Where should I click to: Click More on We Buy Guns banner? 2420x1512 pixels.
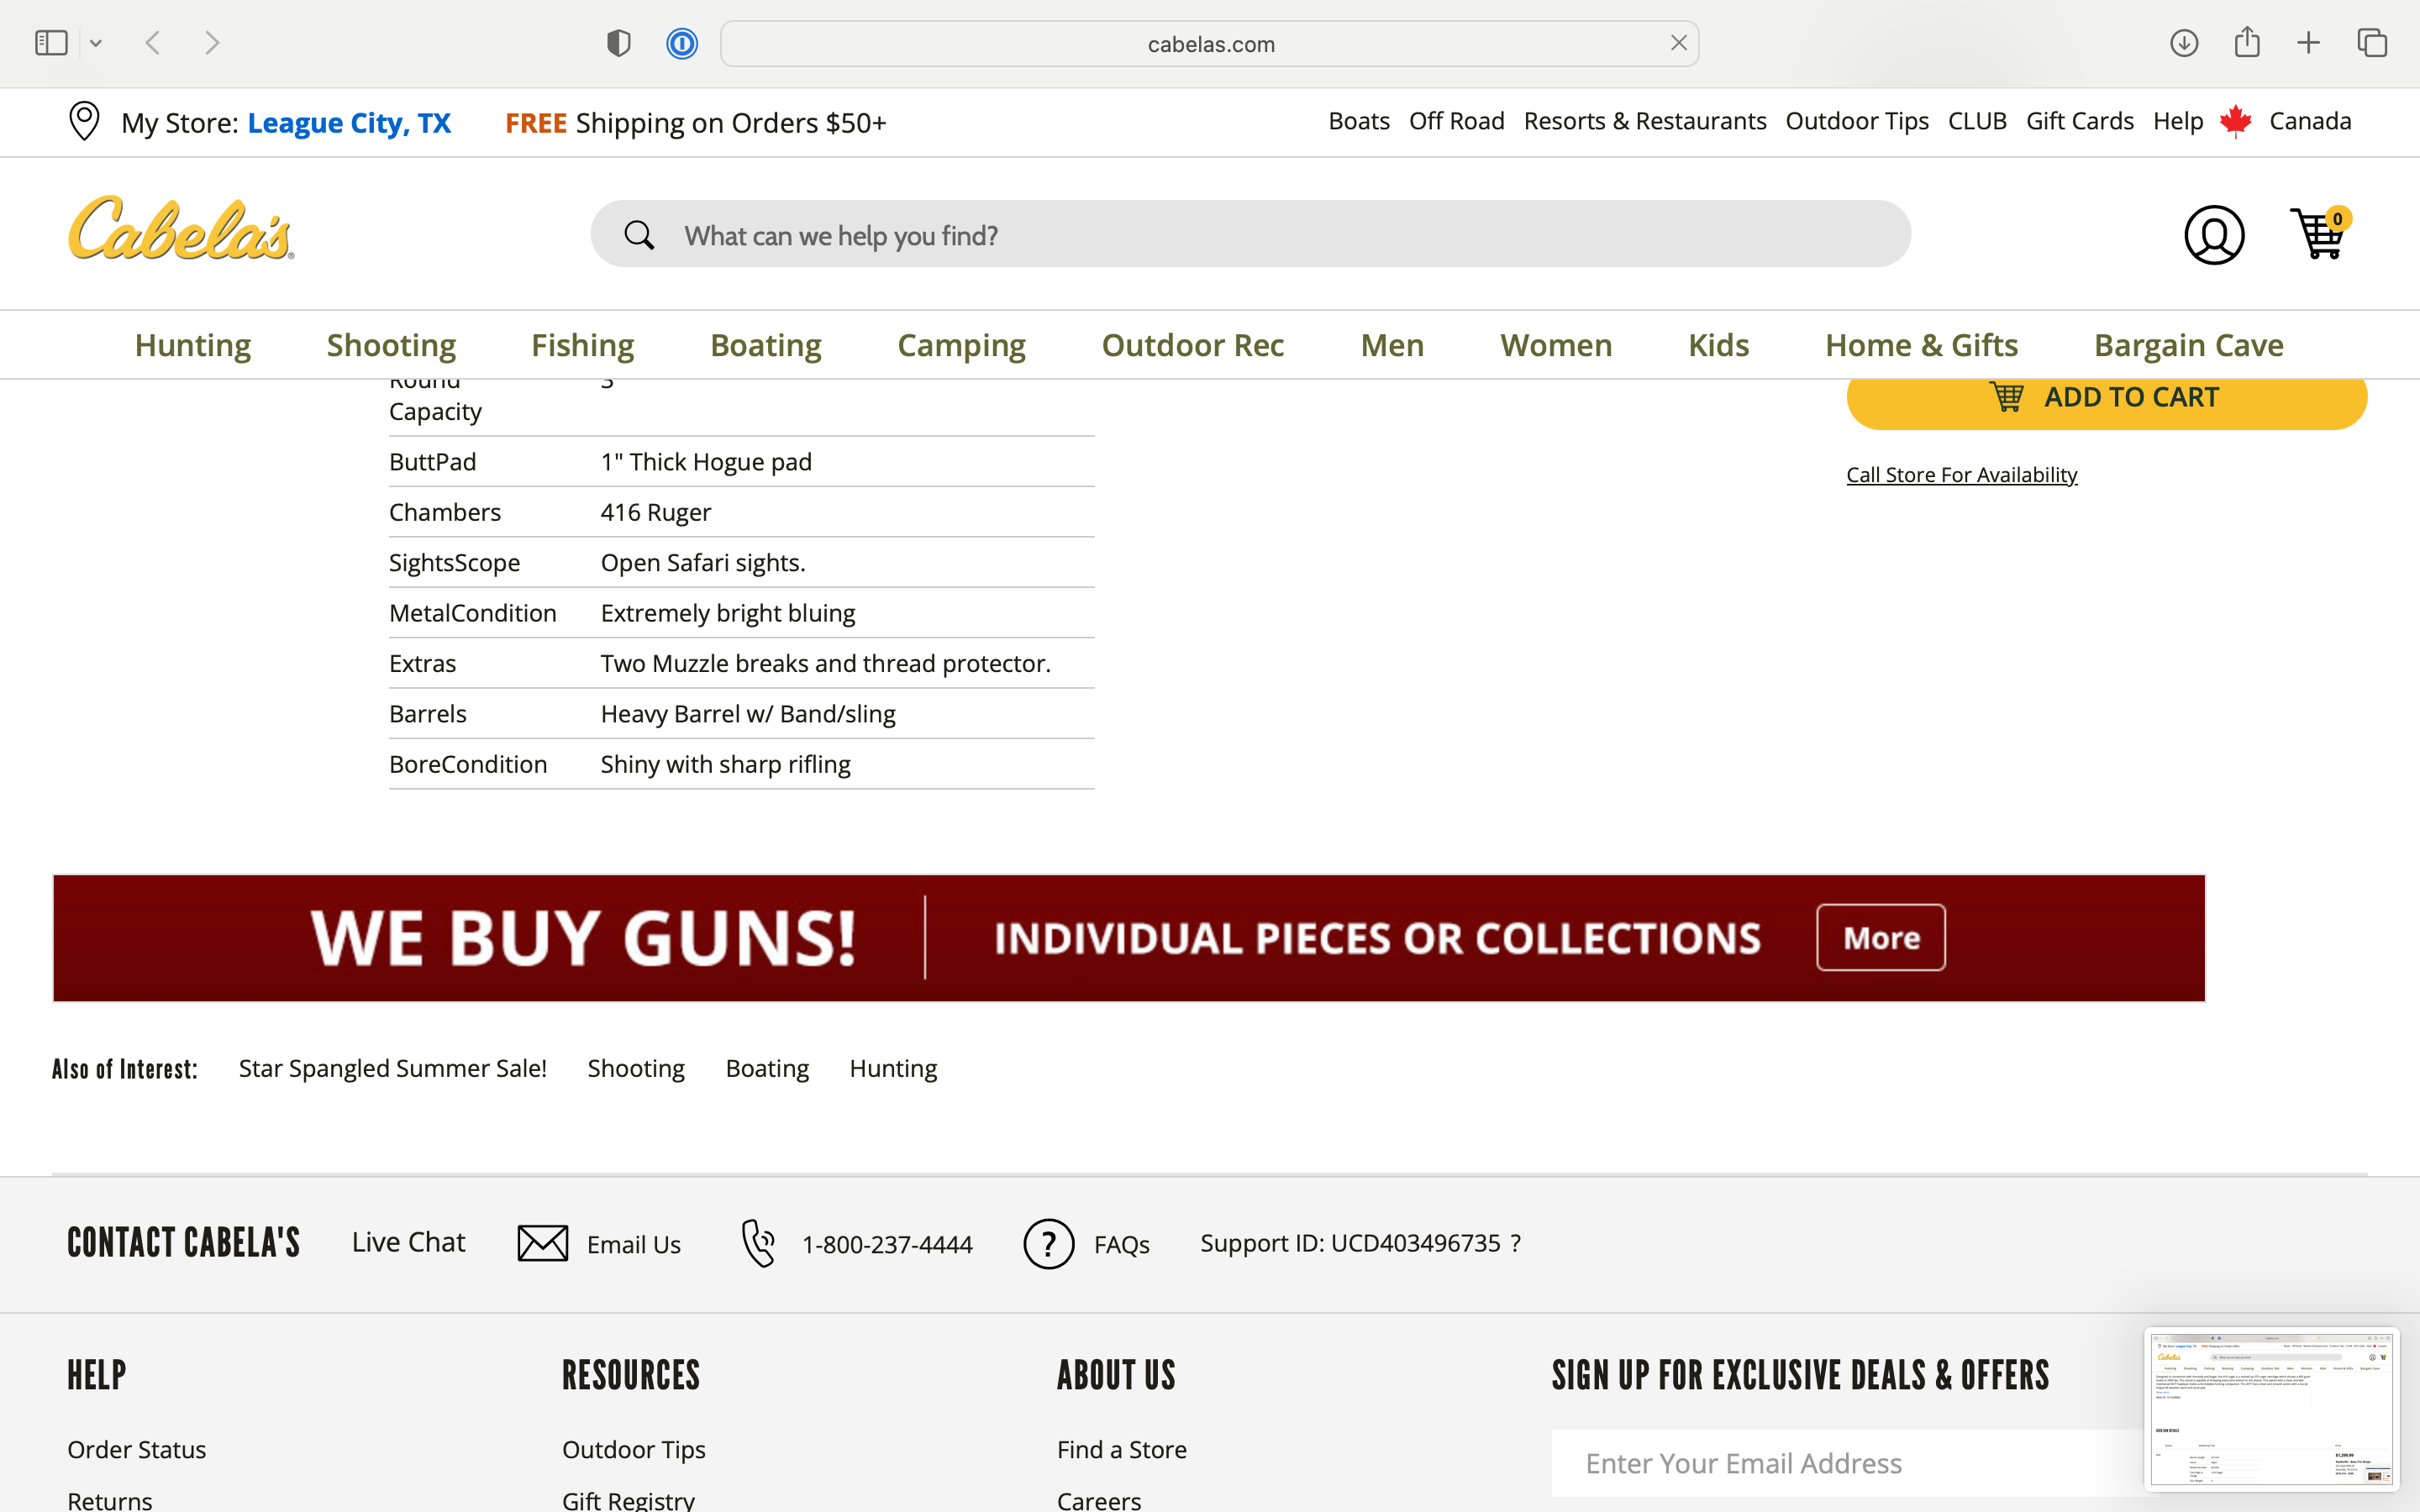1880,937
